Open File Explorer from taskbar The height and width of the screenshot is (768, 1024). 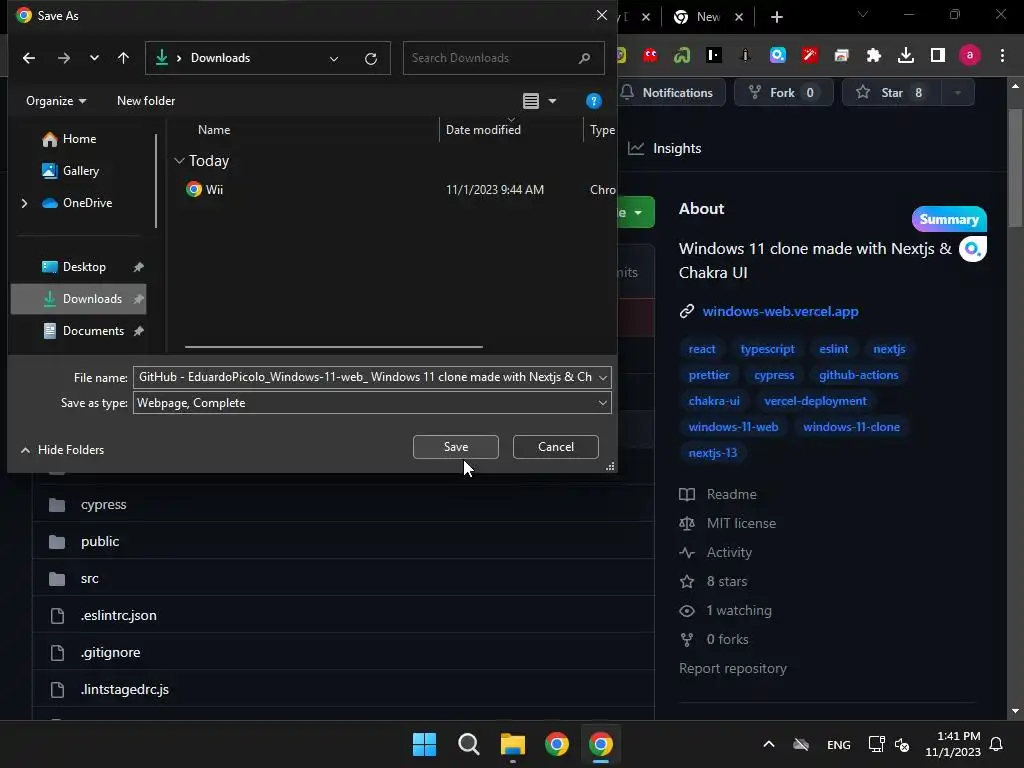click(x=513, y=744)
